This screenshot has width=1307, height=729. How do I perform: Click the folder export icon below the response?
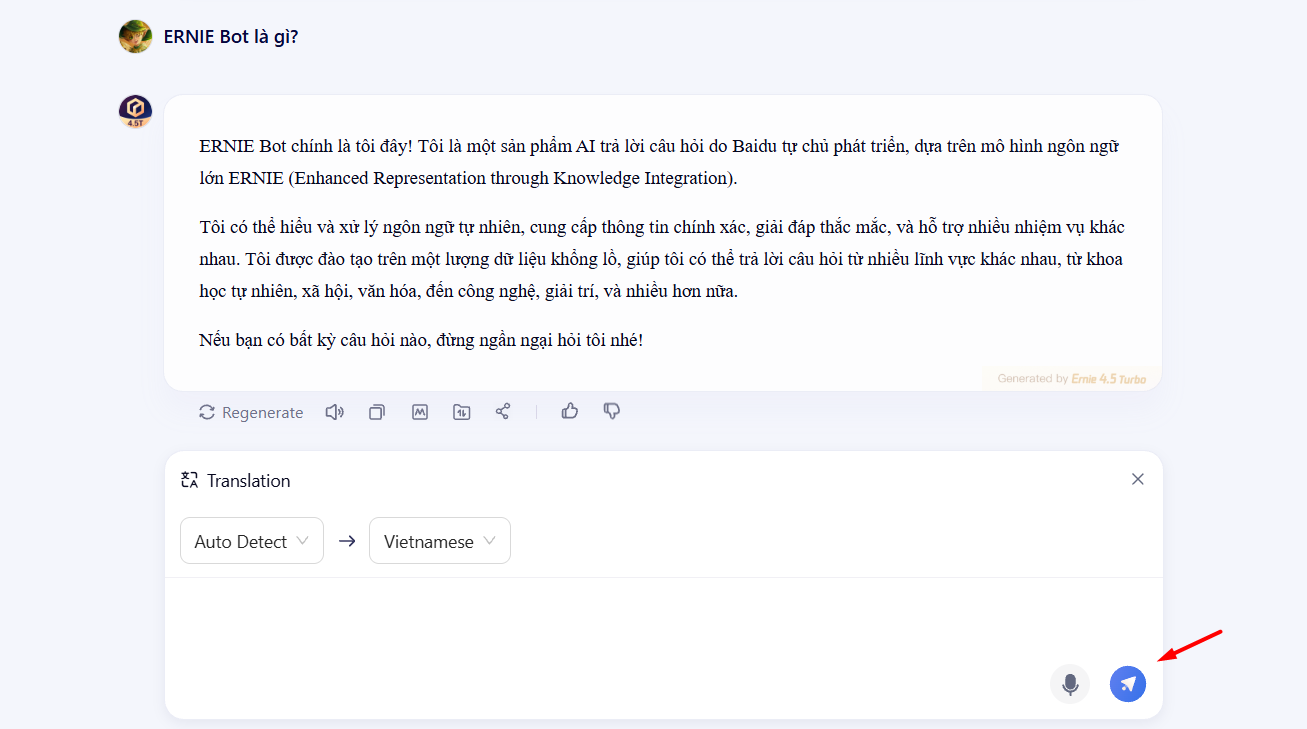(x=461, y=412)
